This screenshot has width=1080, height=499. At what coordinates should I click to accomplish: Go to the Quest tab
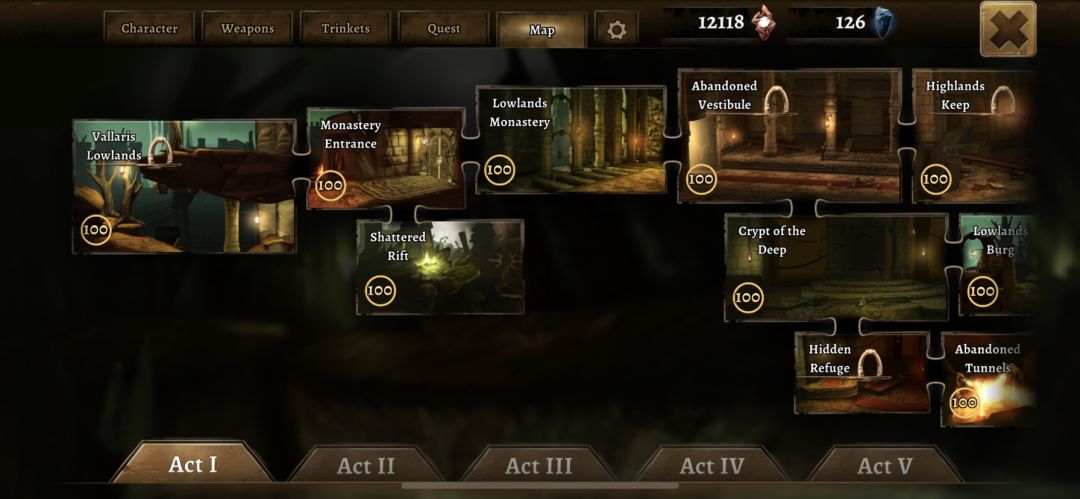click(x=444, y=29)
